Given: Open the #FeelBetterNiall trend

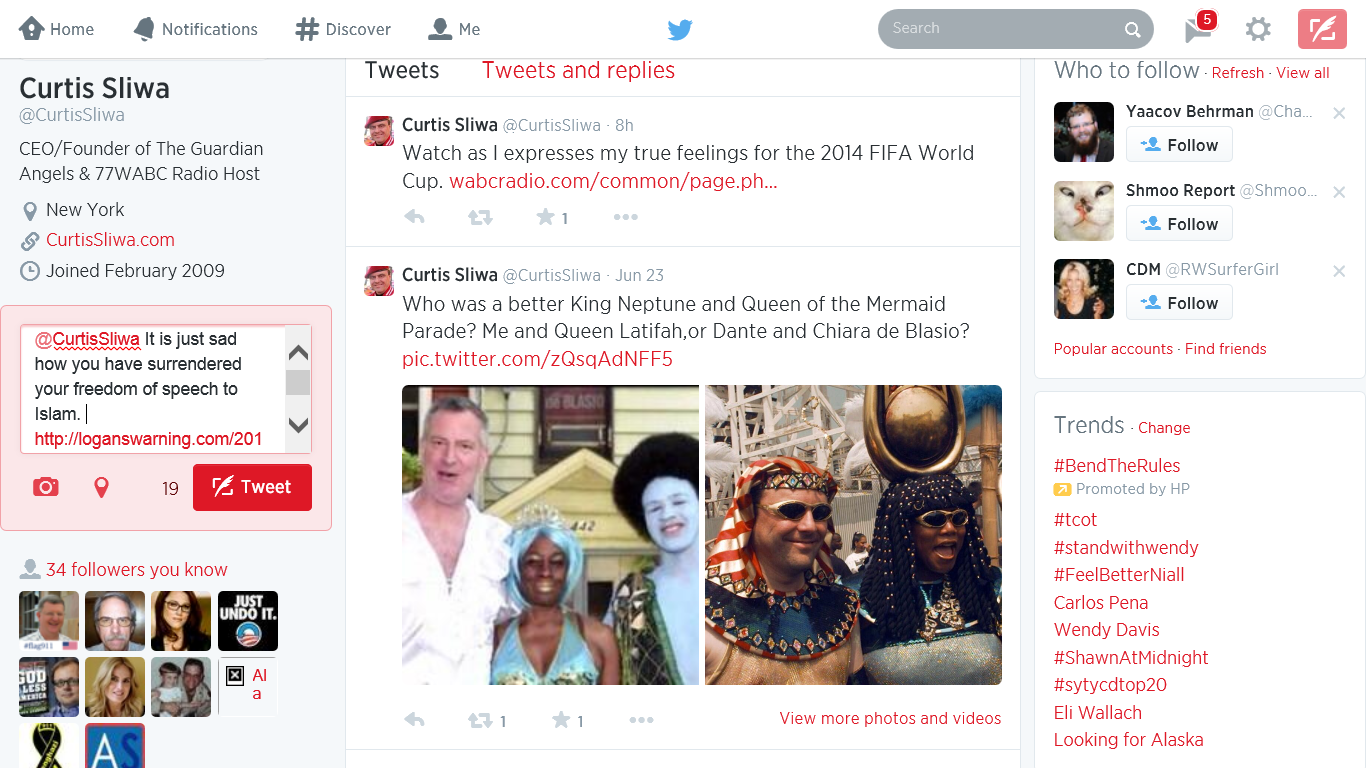Looking at the screenshot, I should coord(1119,575).
